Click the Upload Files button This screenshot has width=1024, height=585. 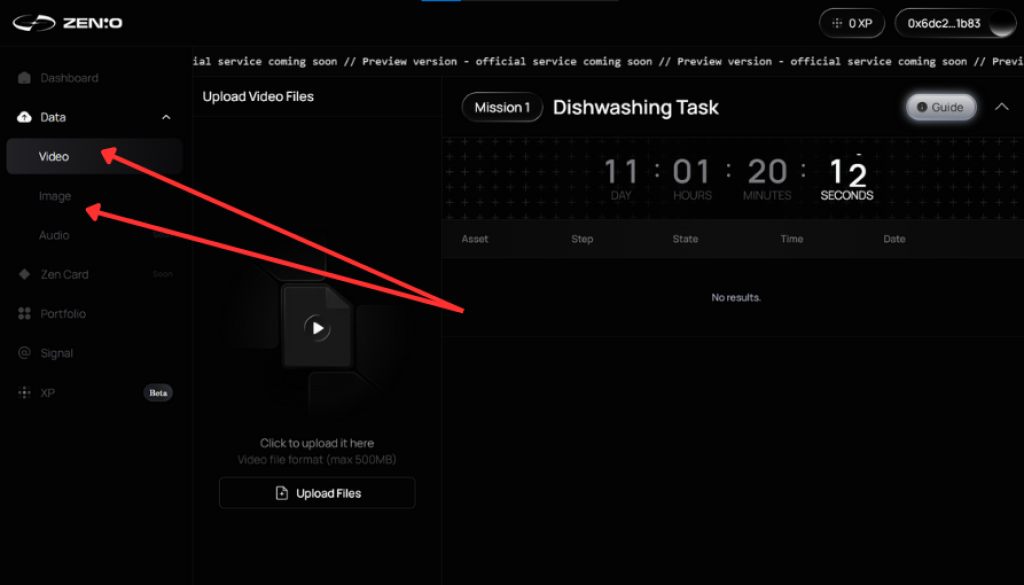[317, 493]
